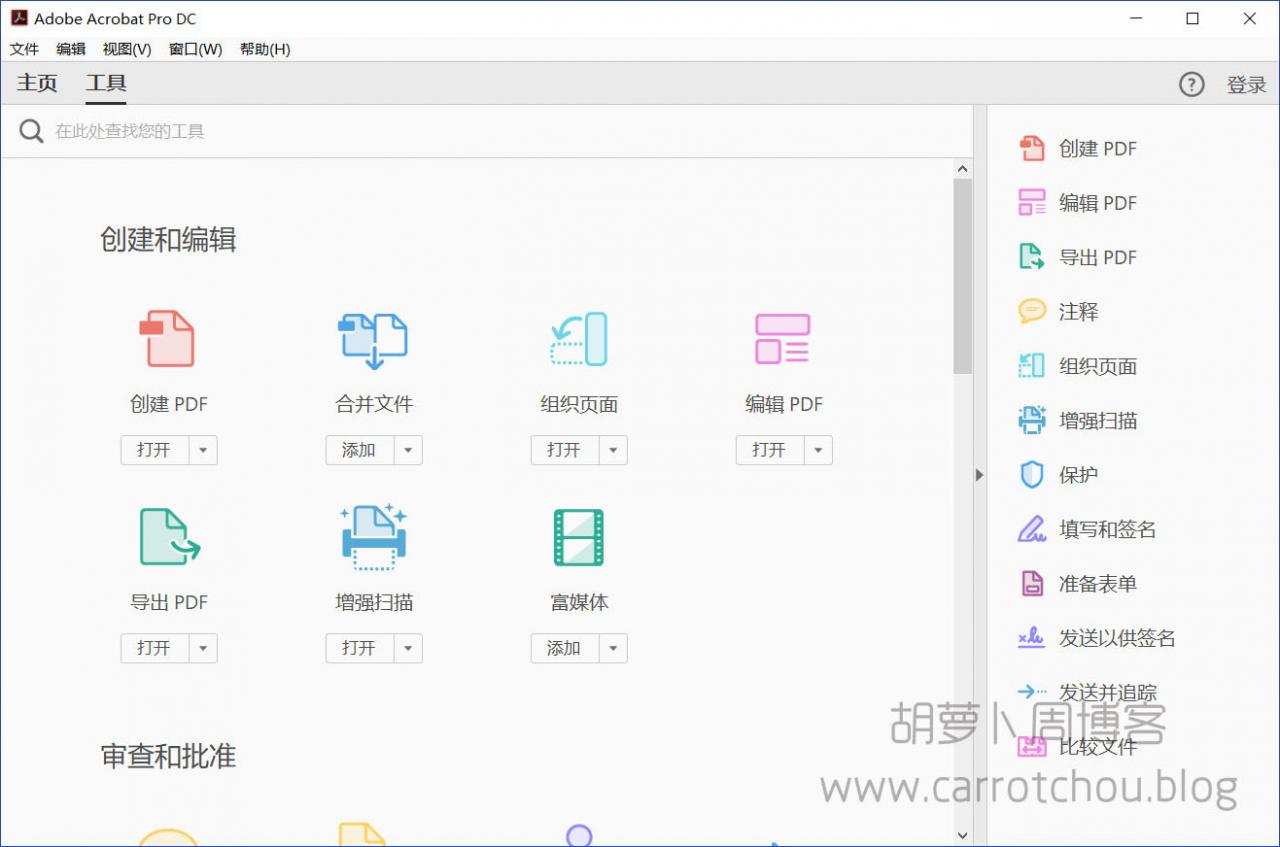Viewport: 1280px width, 847px height.
Task: Select the 合并文件 tool icon
Action: click(x=373, y=339)
